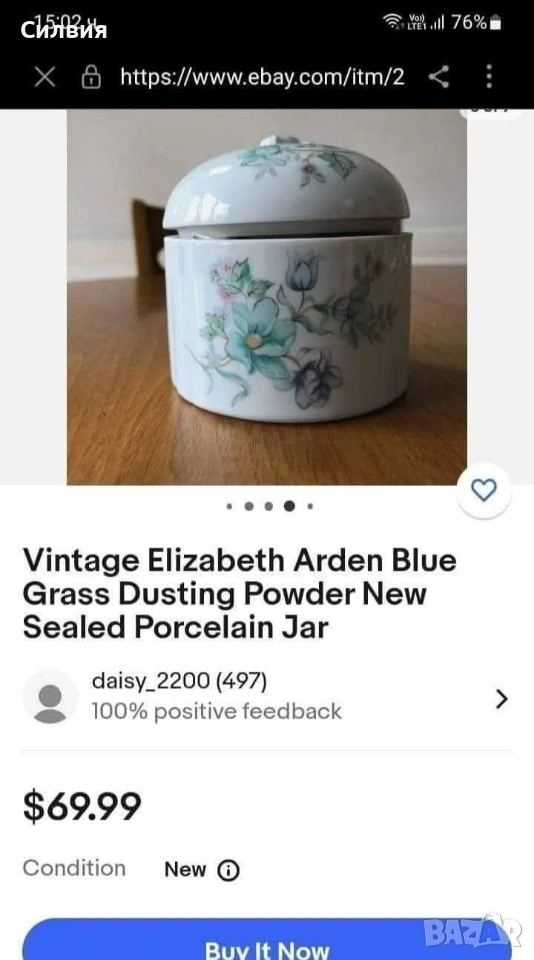Expand seller details with the chevron arrow

[x=502, y=699]
